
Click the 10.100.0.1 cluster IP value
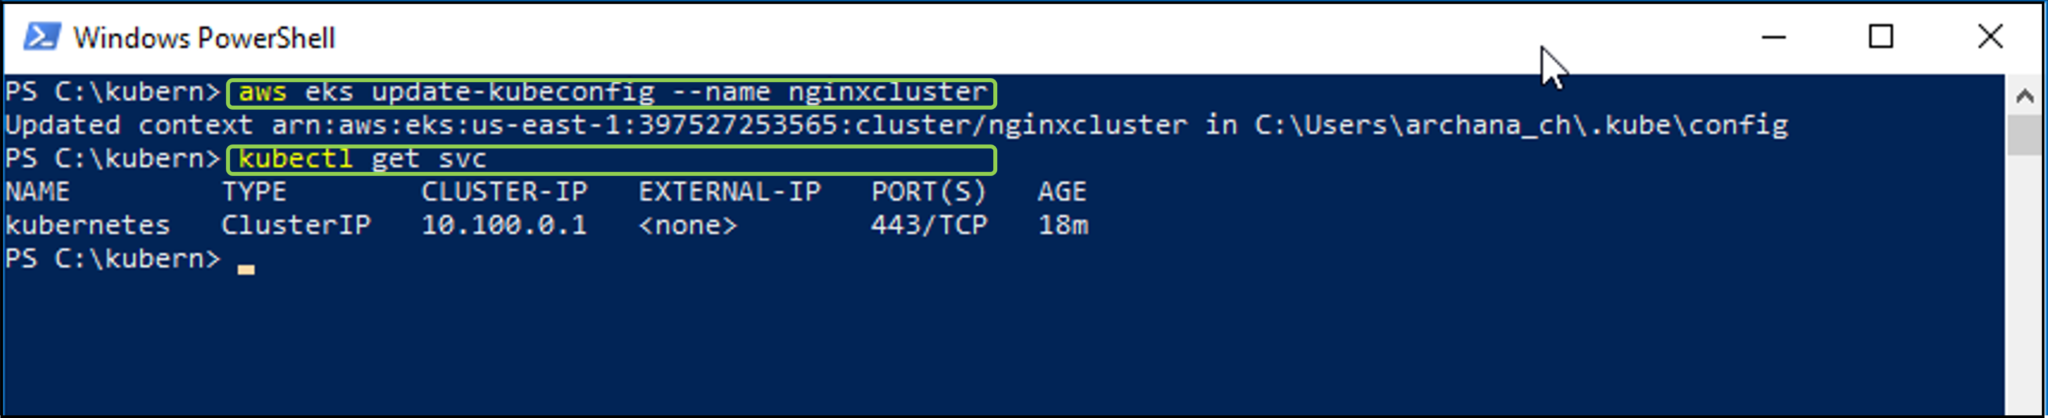pyautogui.click(x=504, y=225)
